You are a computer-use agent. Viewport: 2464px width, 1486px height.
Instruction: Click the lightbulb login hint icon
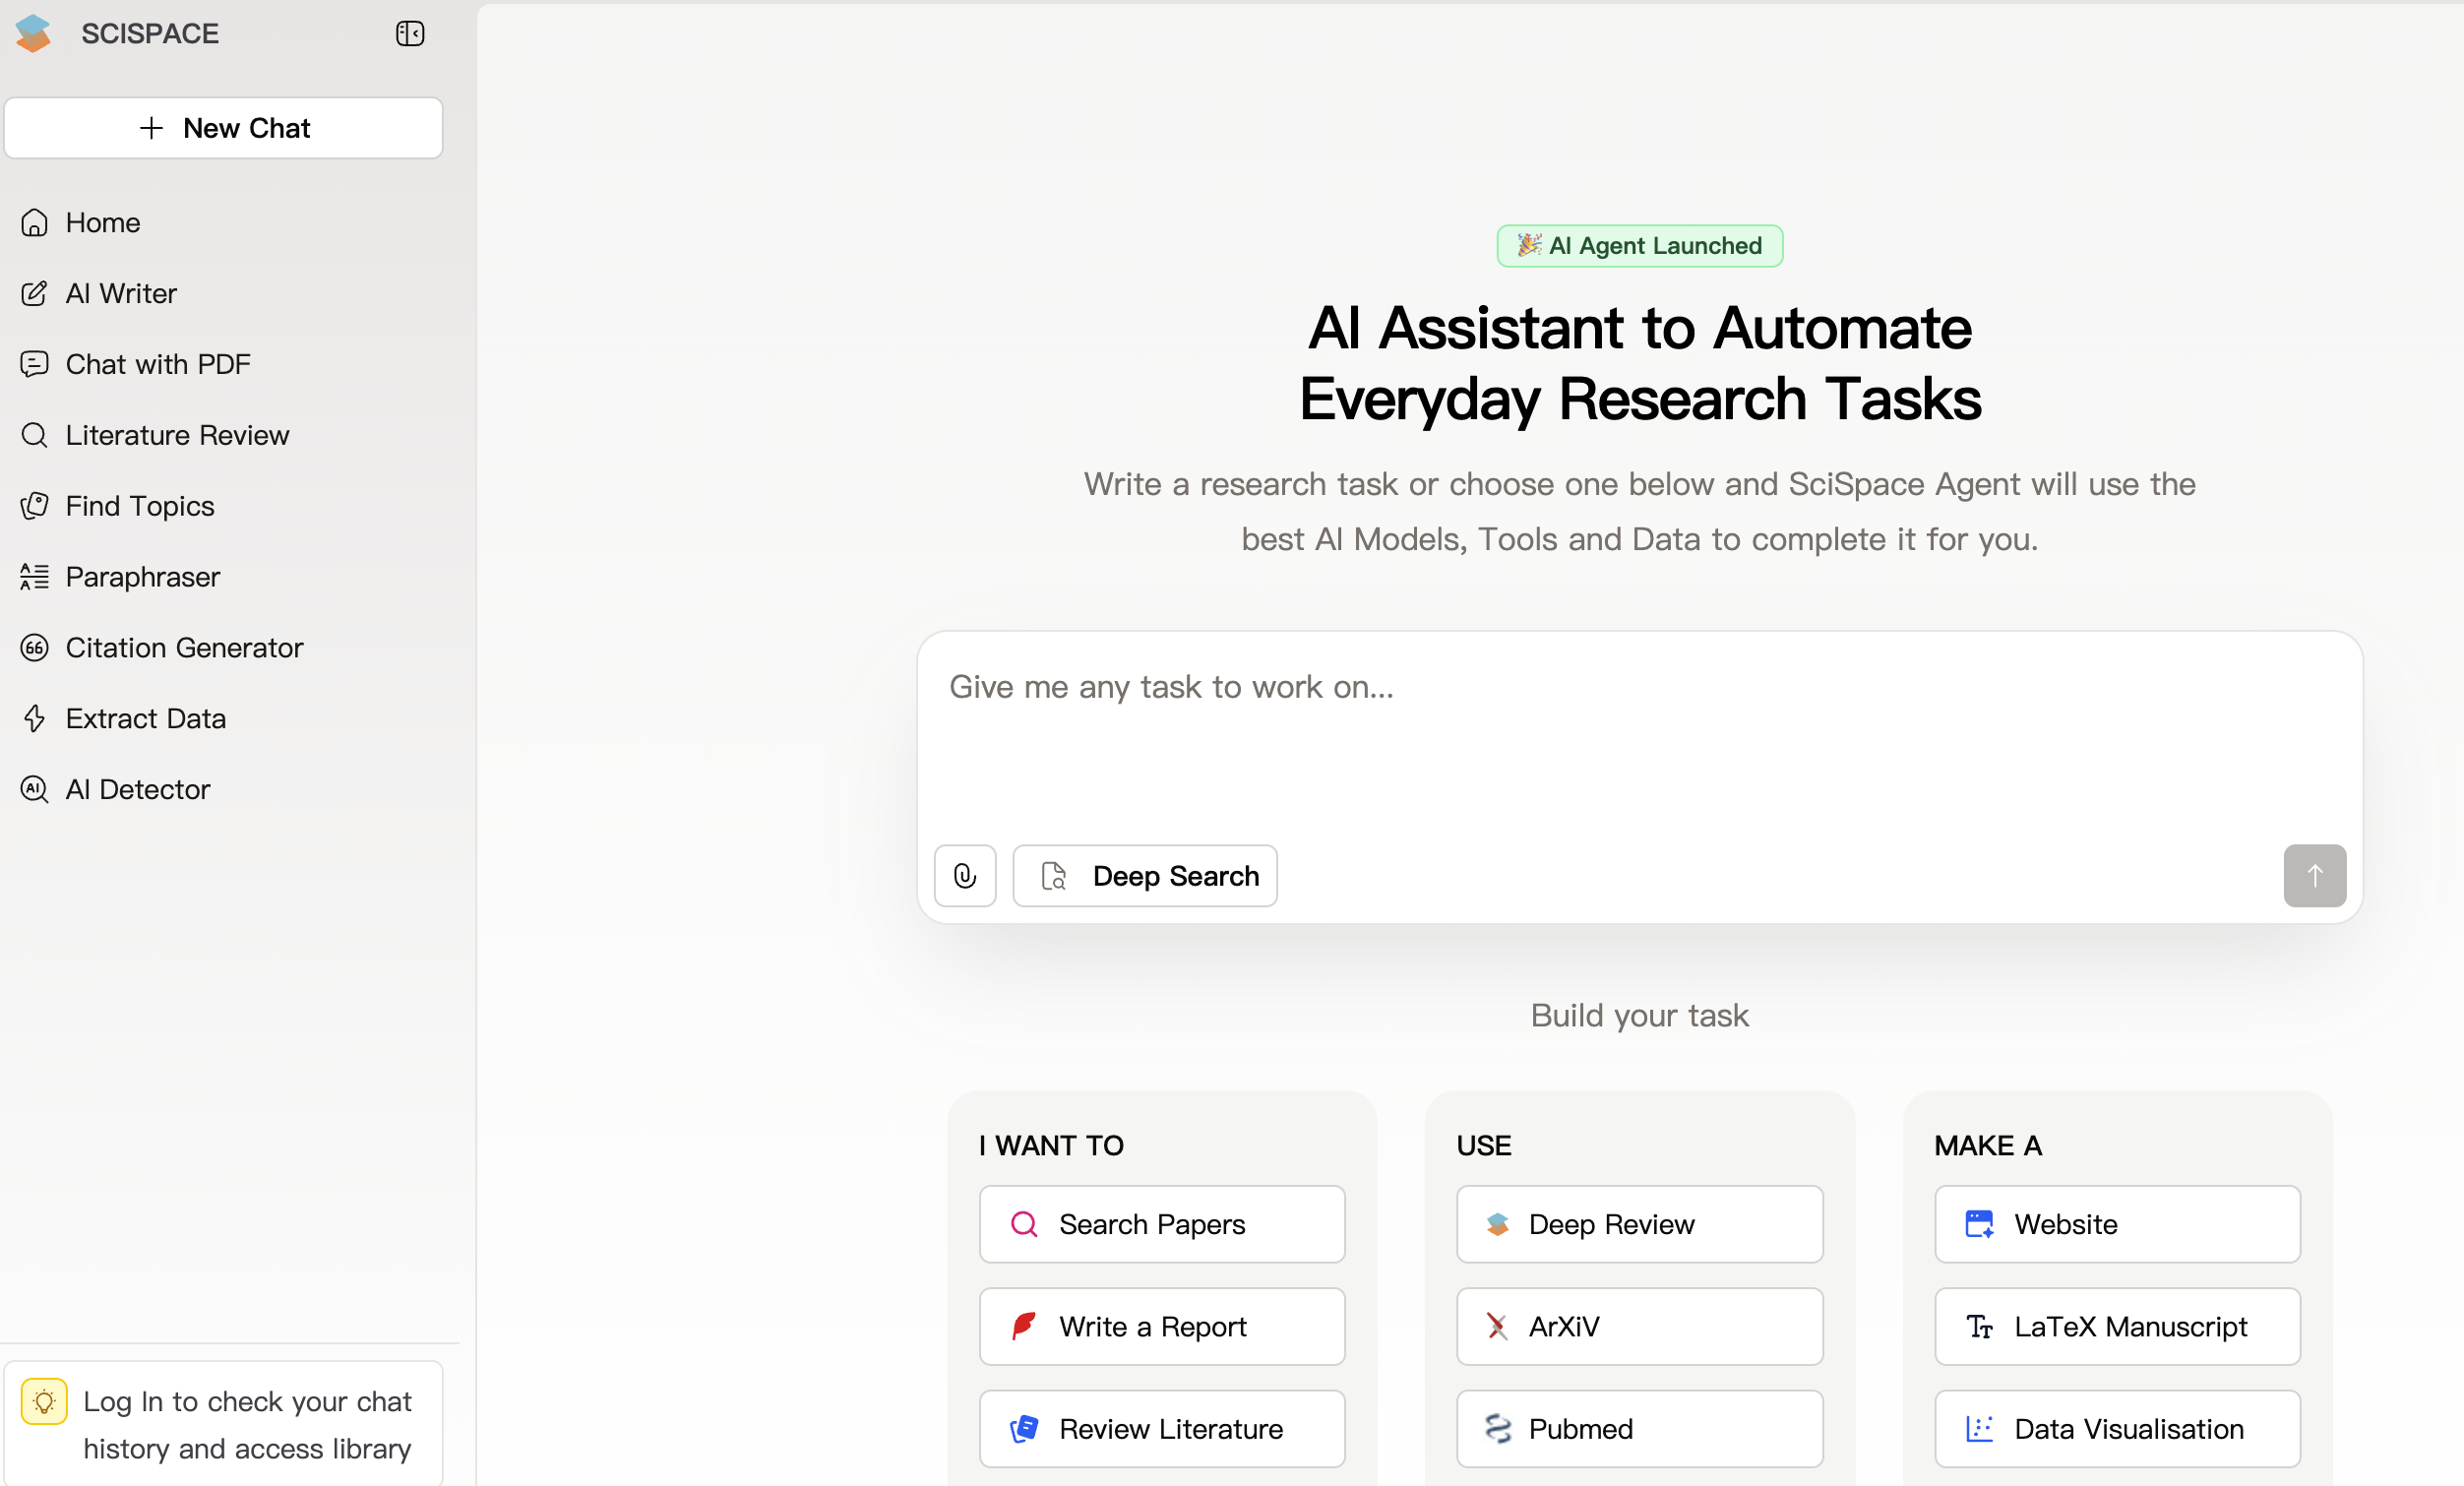44,1401
